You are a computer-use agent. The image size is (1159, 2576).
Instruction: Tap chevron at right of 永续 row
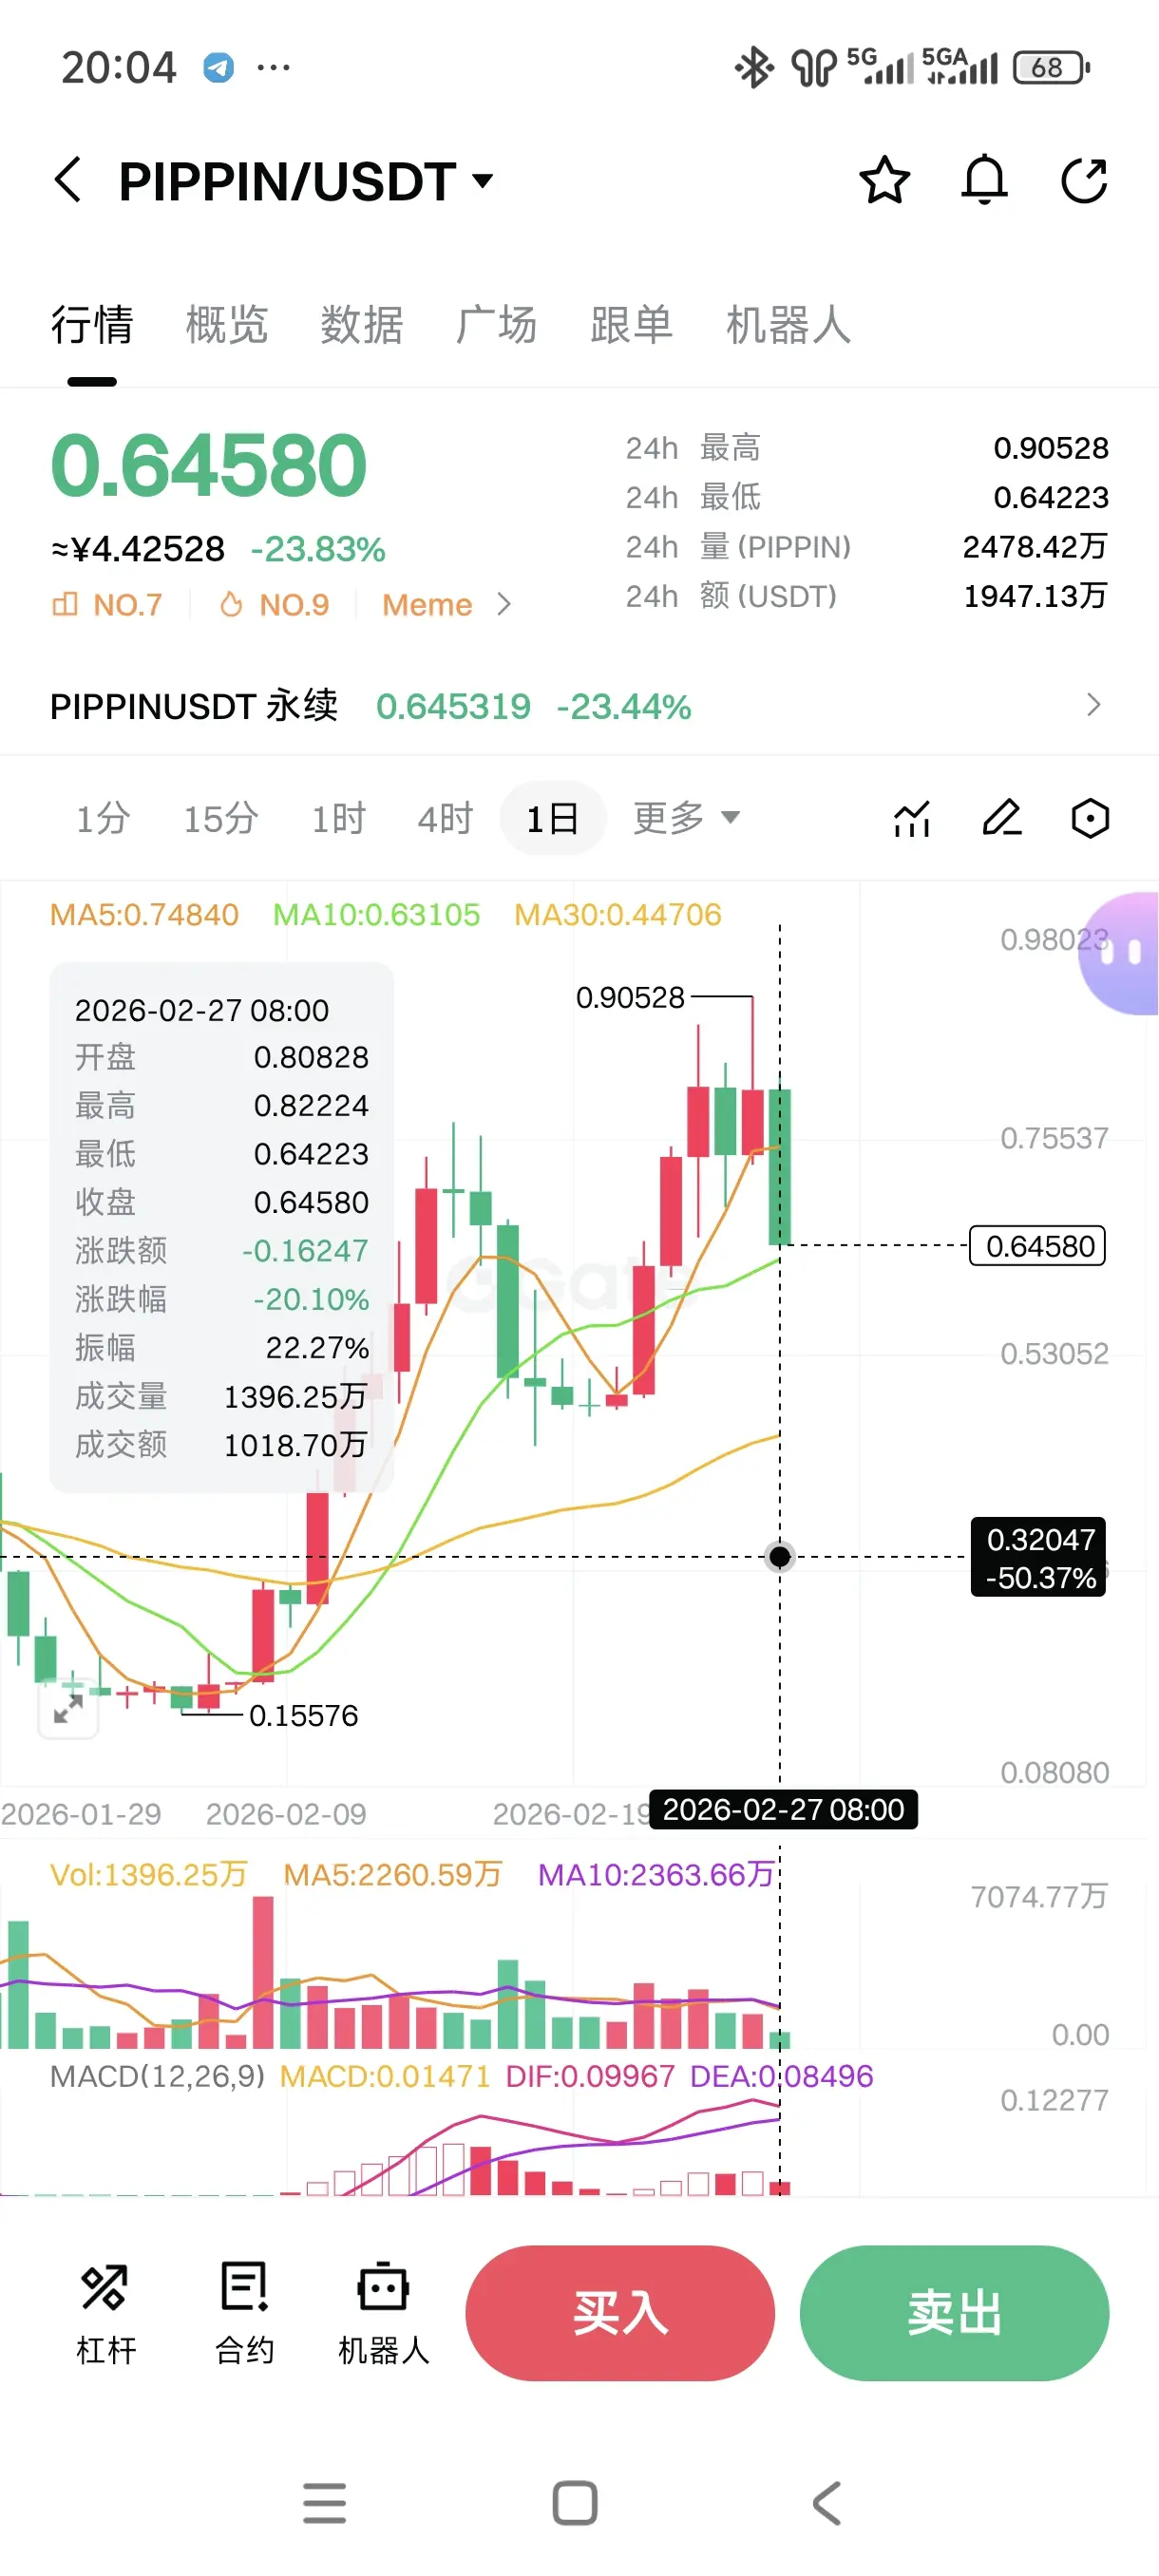pos(1094,705)
